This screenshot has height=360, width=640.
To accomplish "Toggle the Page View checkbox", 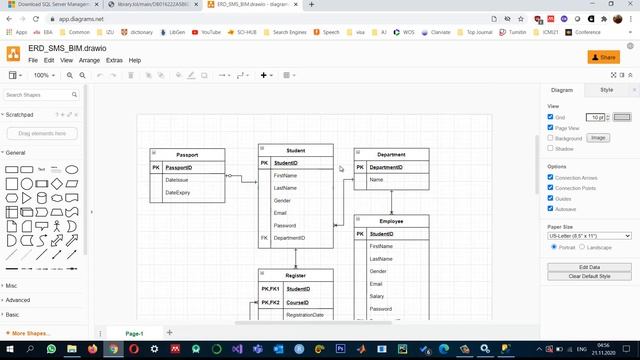I will [x=550, y=127].
